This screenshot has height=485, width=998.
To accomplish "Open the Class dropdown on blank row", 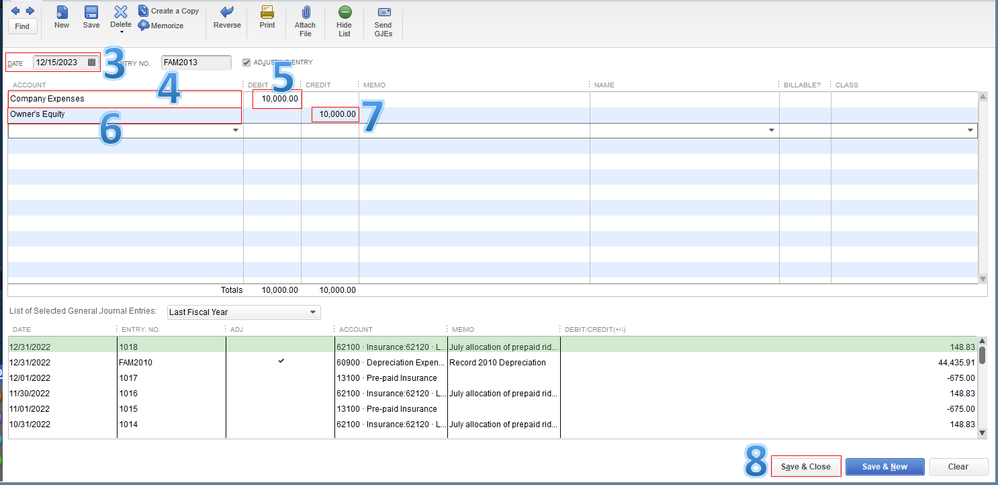I will (x=971, y=130).
